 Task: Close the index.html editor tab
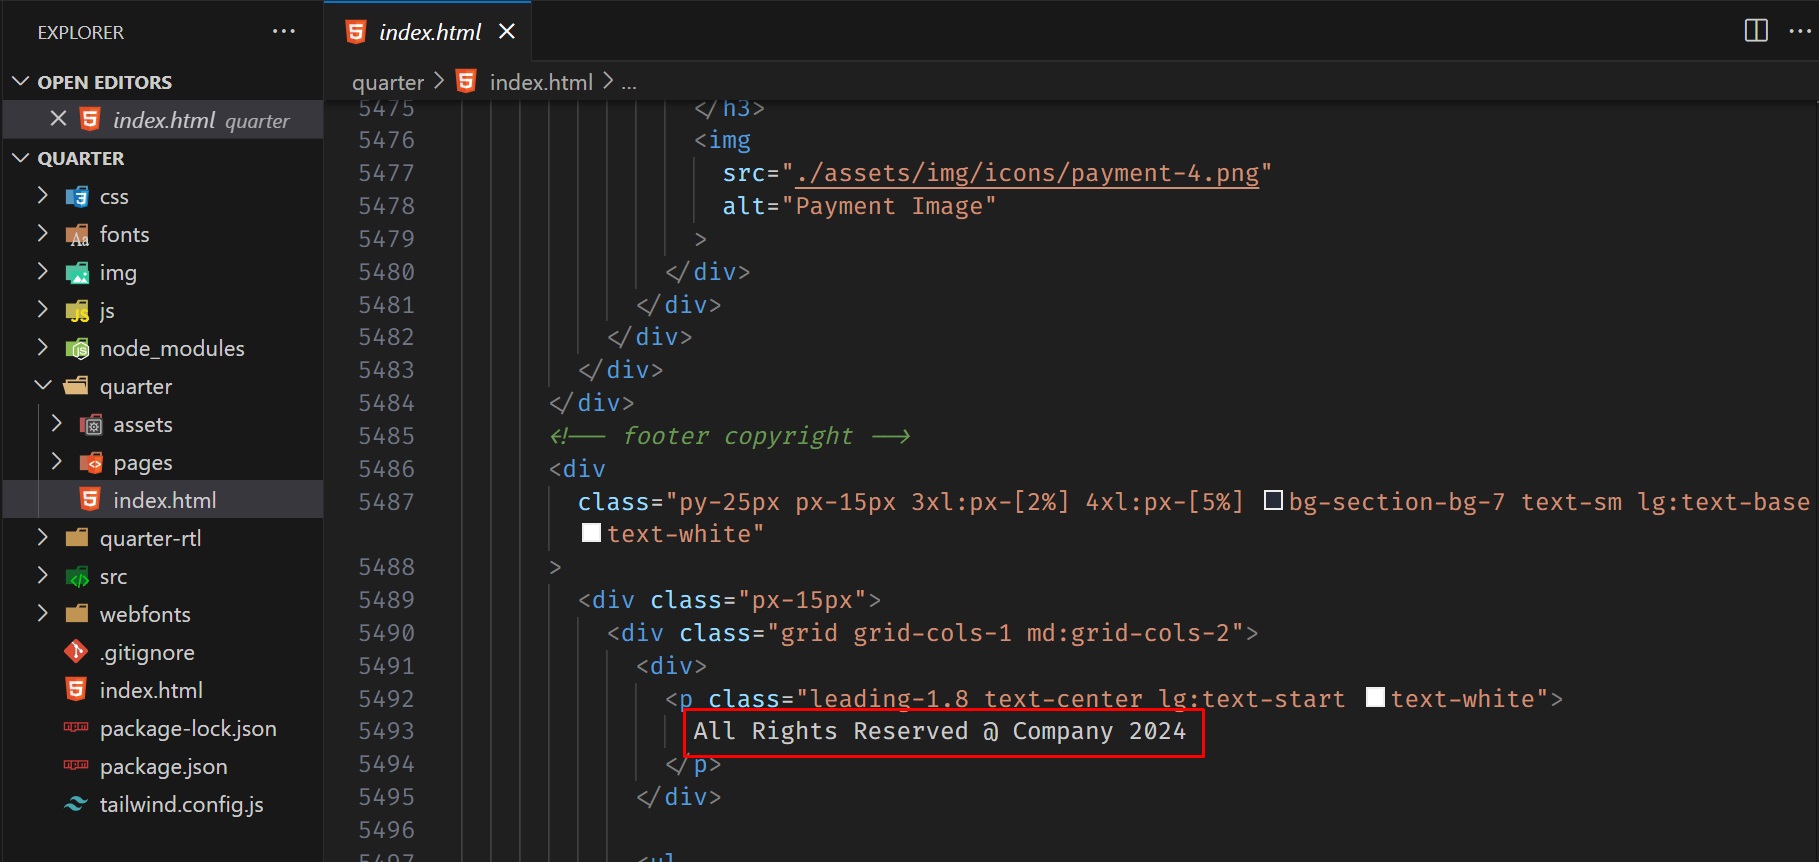click(507, 31)
